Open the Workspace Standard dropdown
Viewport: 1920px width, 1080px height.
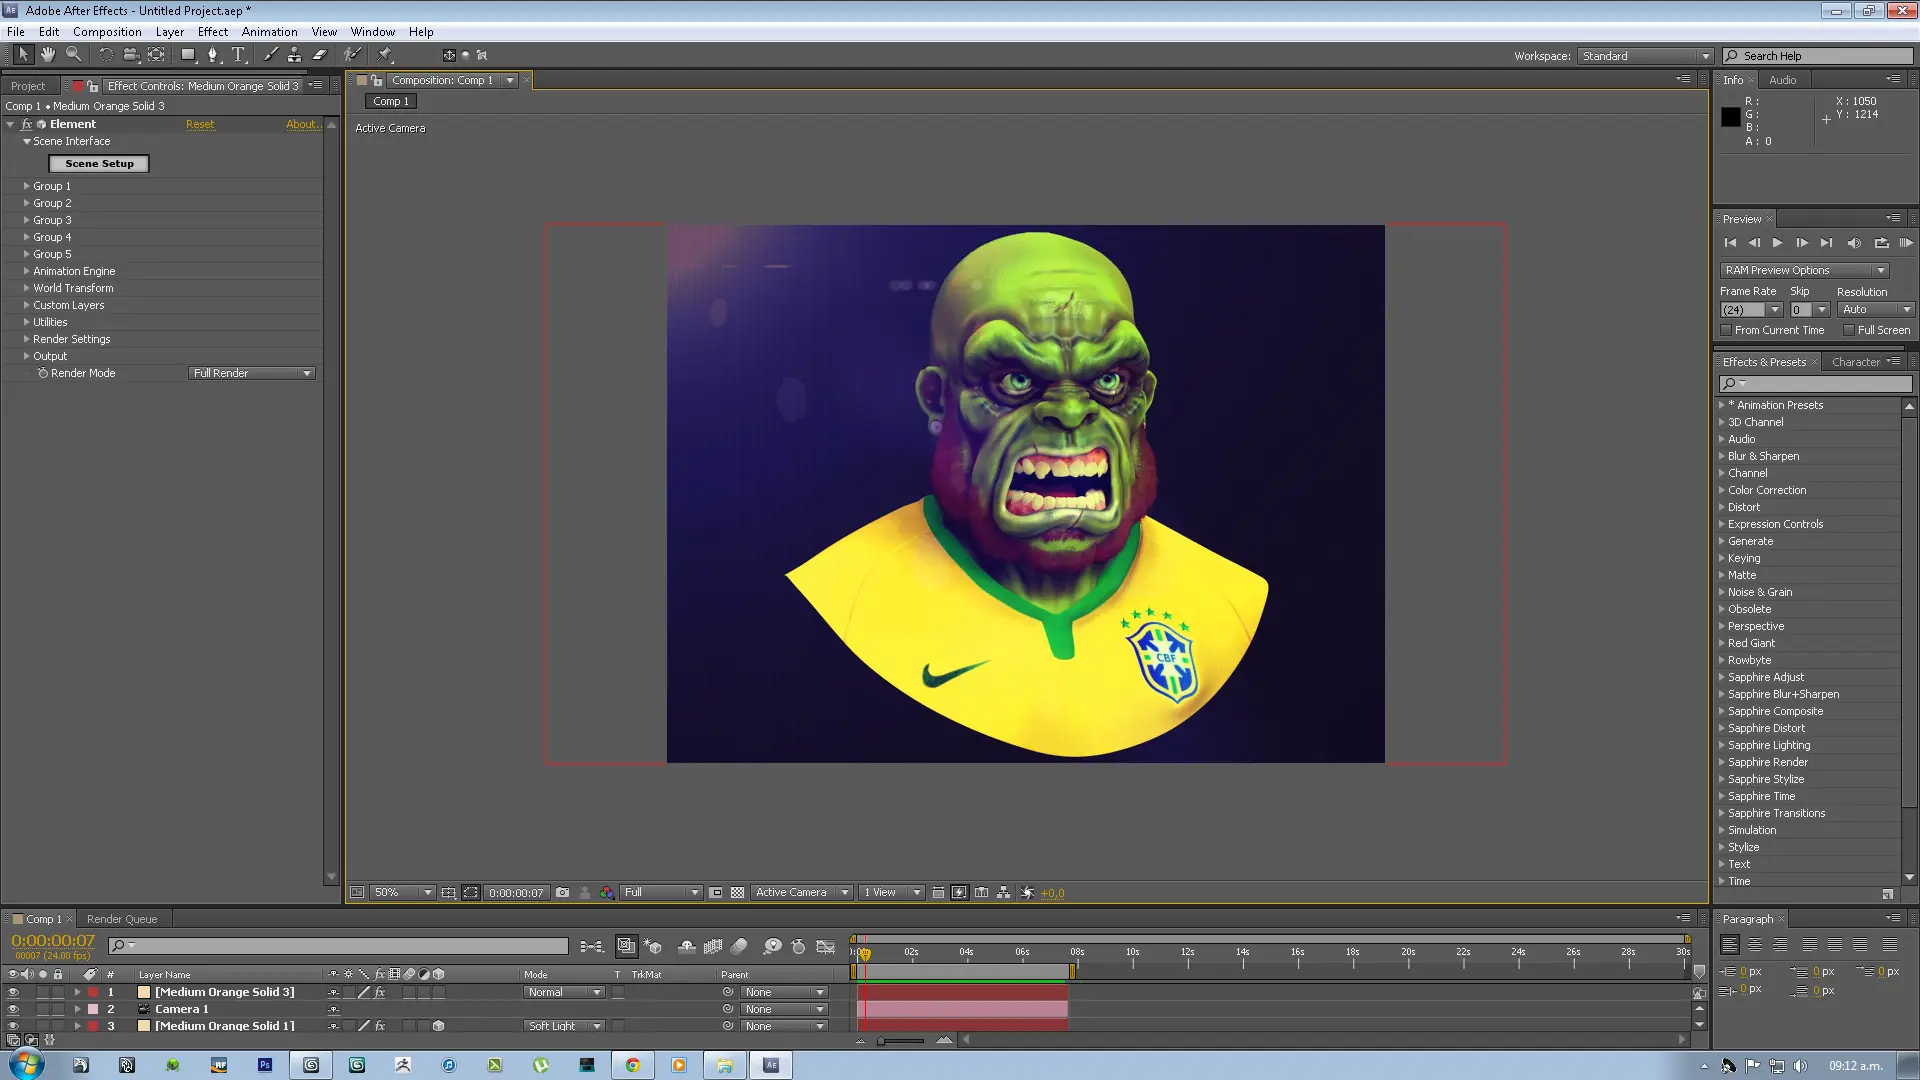coord(1645,56)
